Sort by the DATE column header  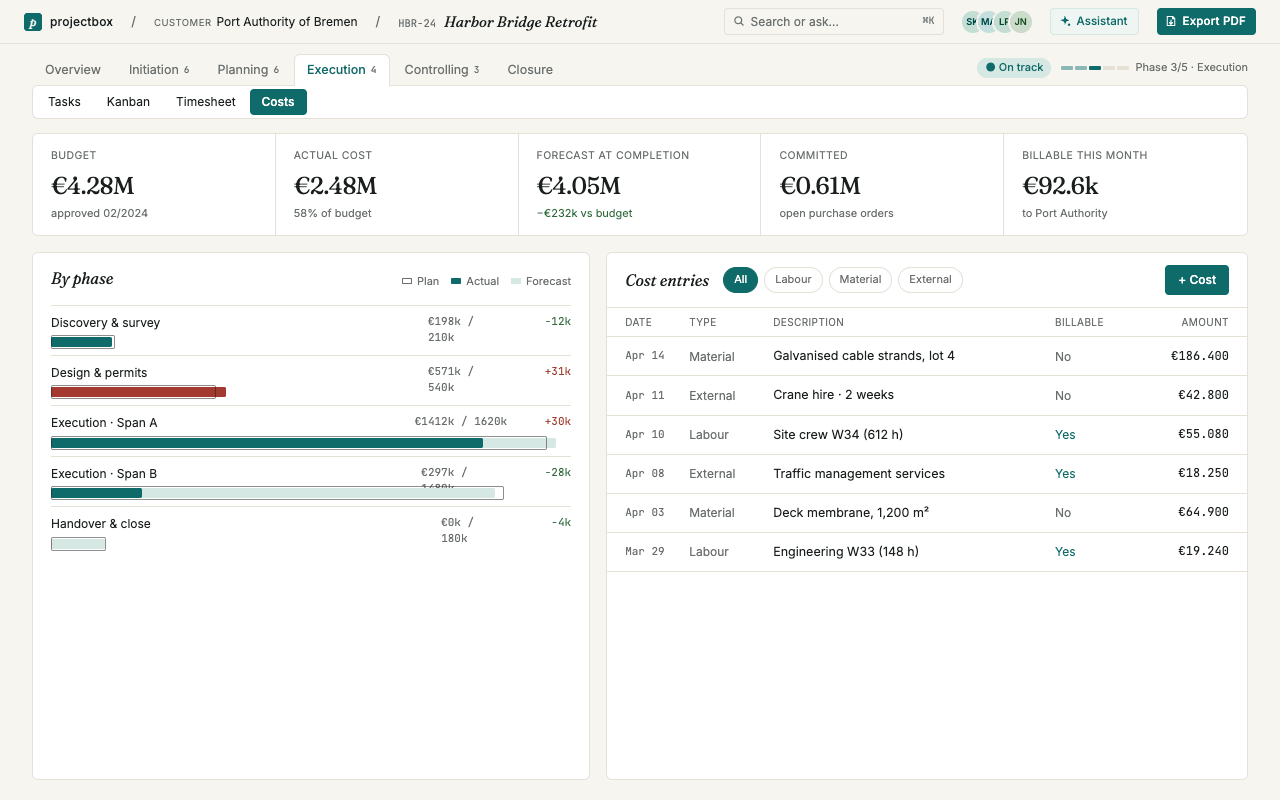coord(638,322)
